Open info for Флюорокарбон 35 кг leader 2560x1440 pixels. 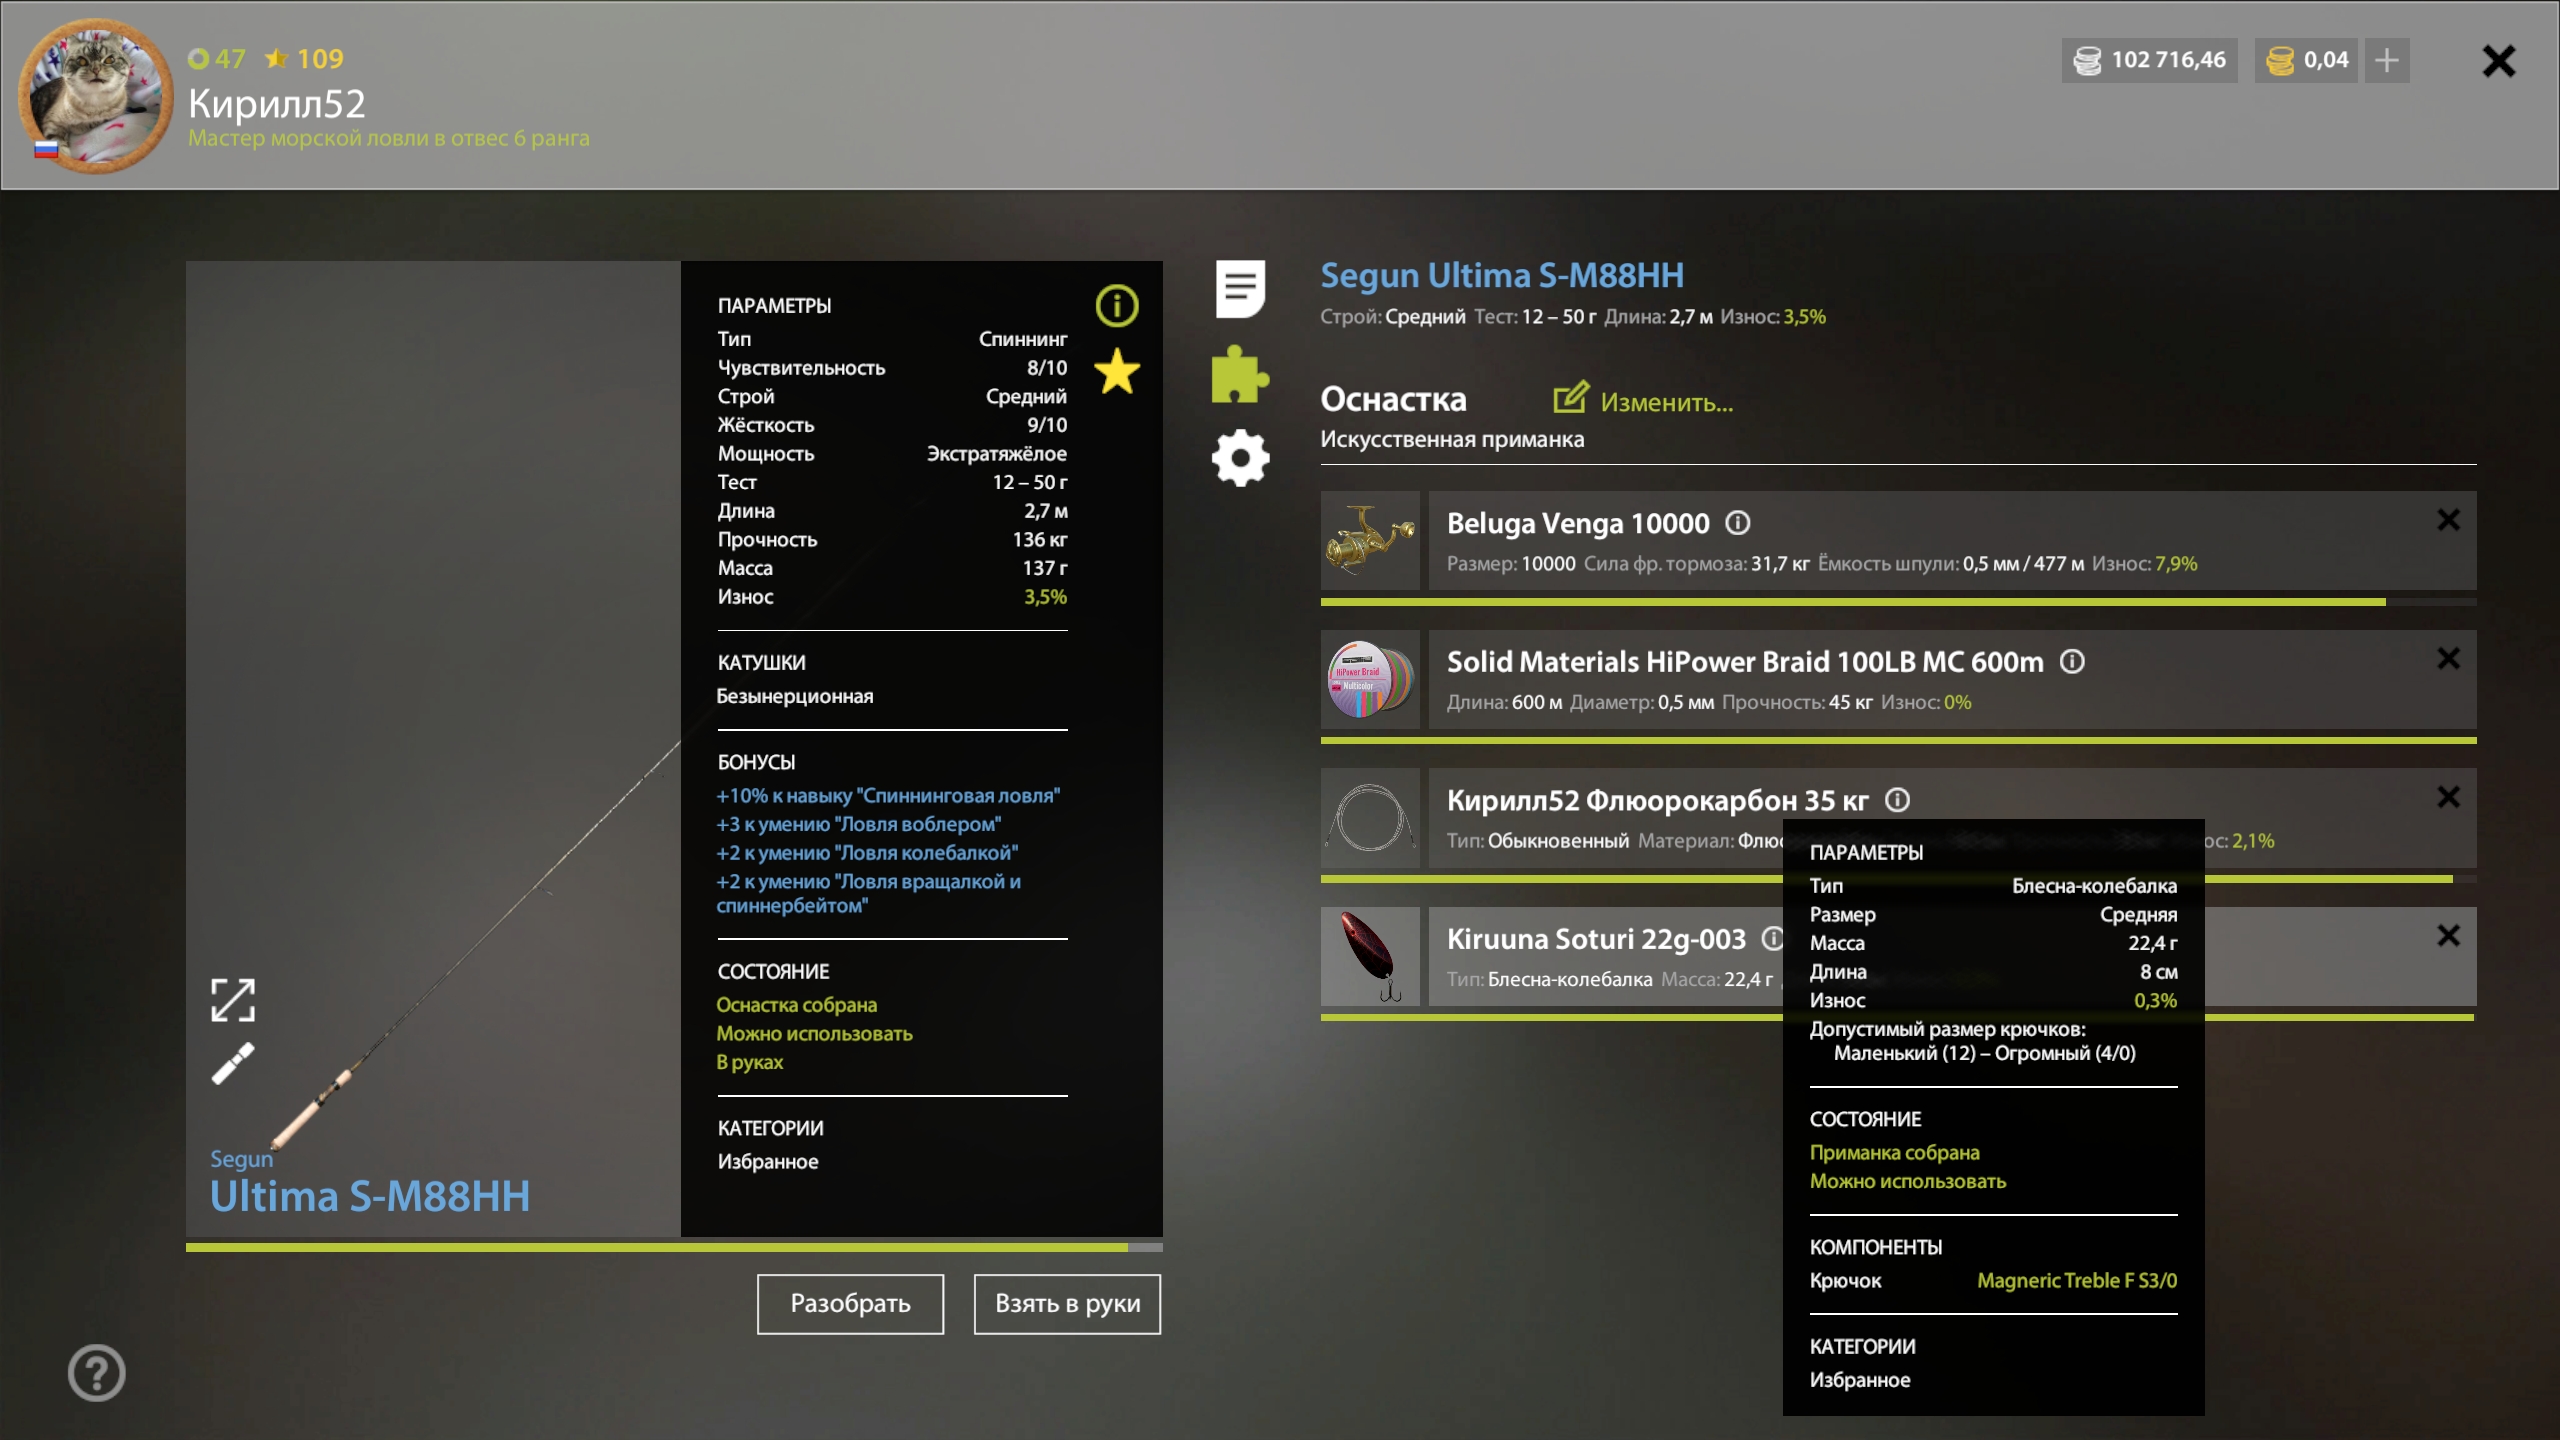[x=1897, y=800]
